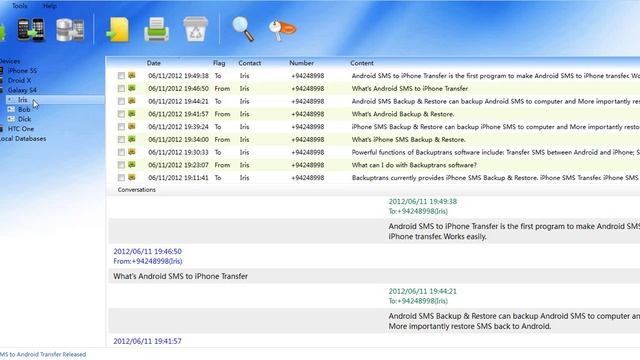The height and width of the screenshot is (360, 640).
Task: Sort by the Contact column header
Action: click(x=249, y=63)
